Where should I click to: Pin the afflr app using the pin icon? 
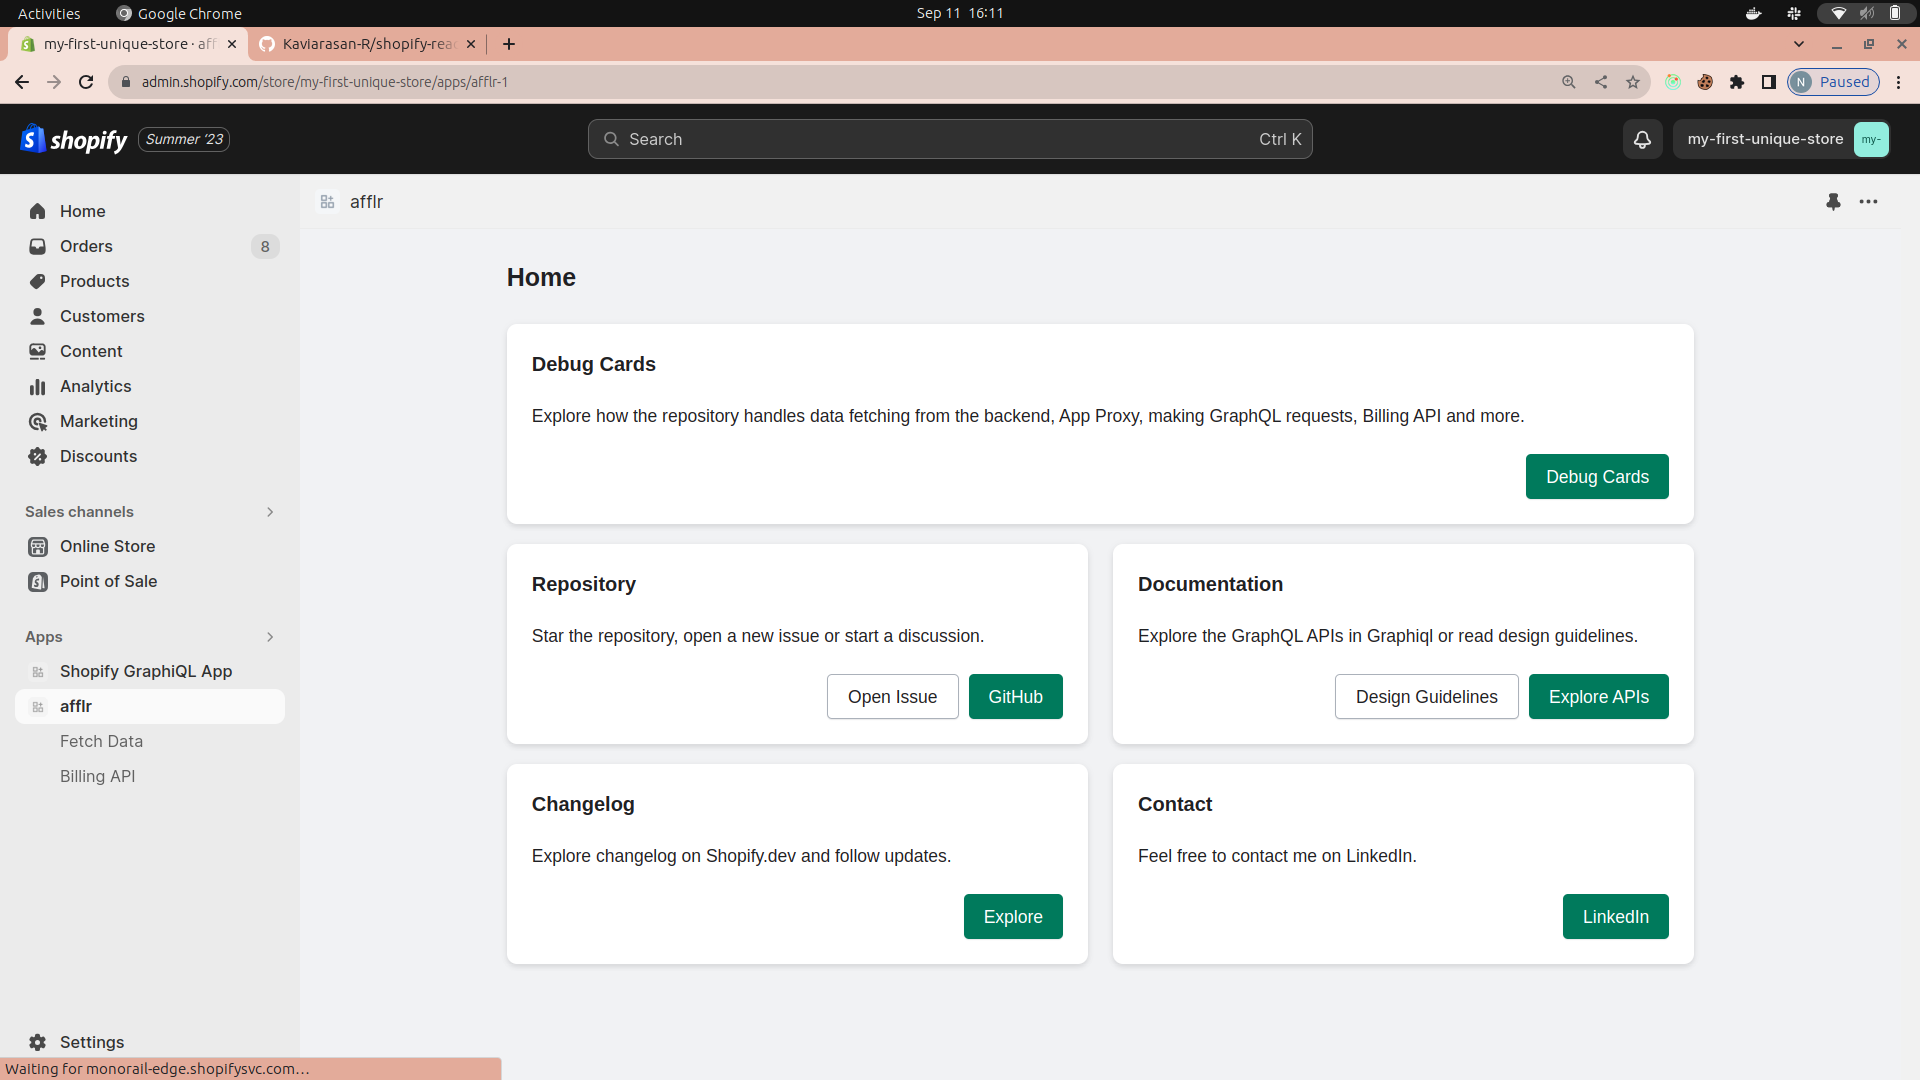coord(1833,201)
